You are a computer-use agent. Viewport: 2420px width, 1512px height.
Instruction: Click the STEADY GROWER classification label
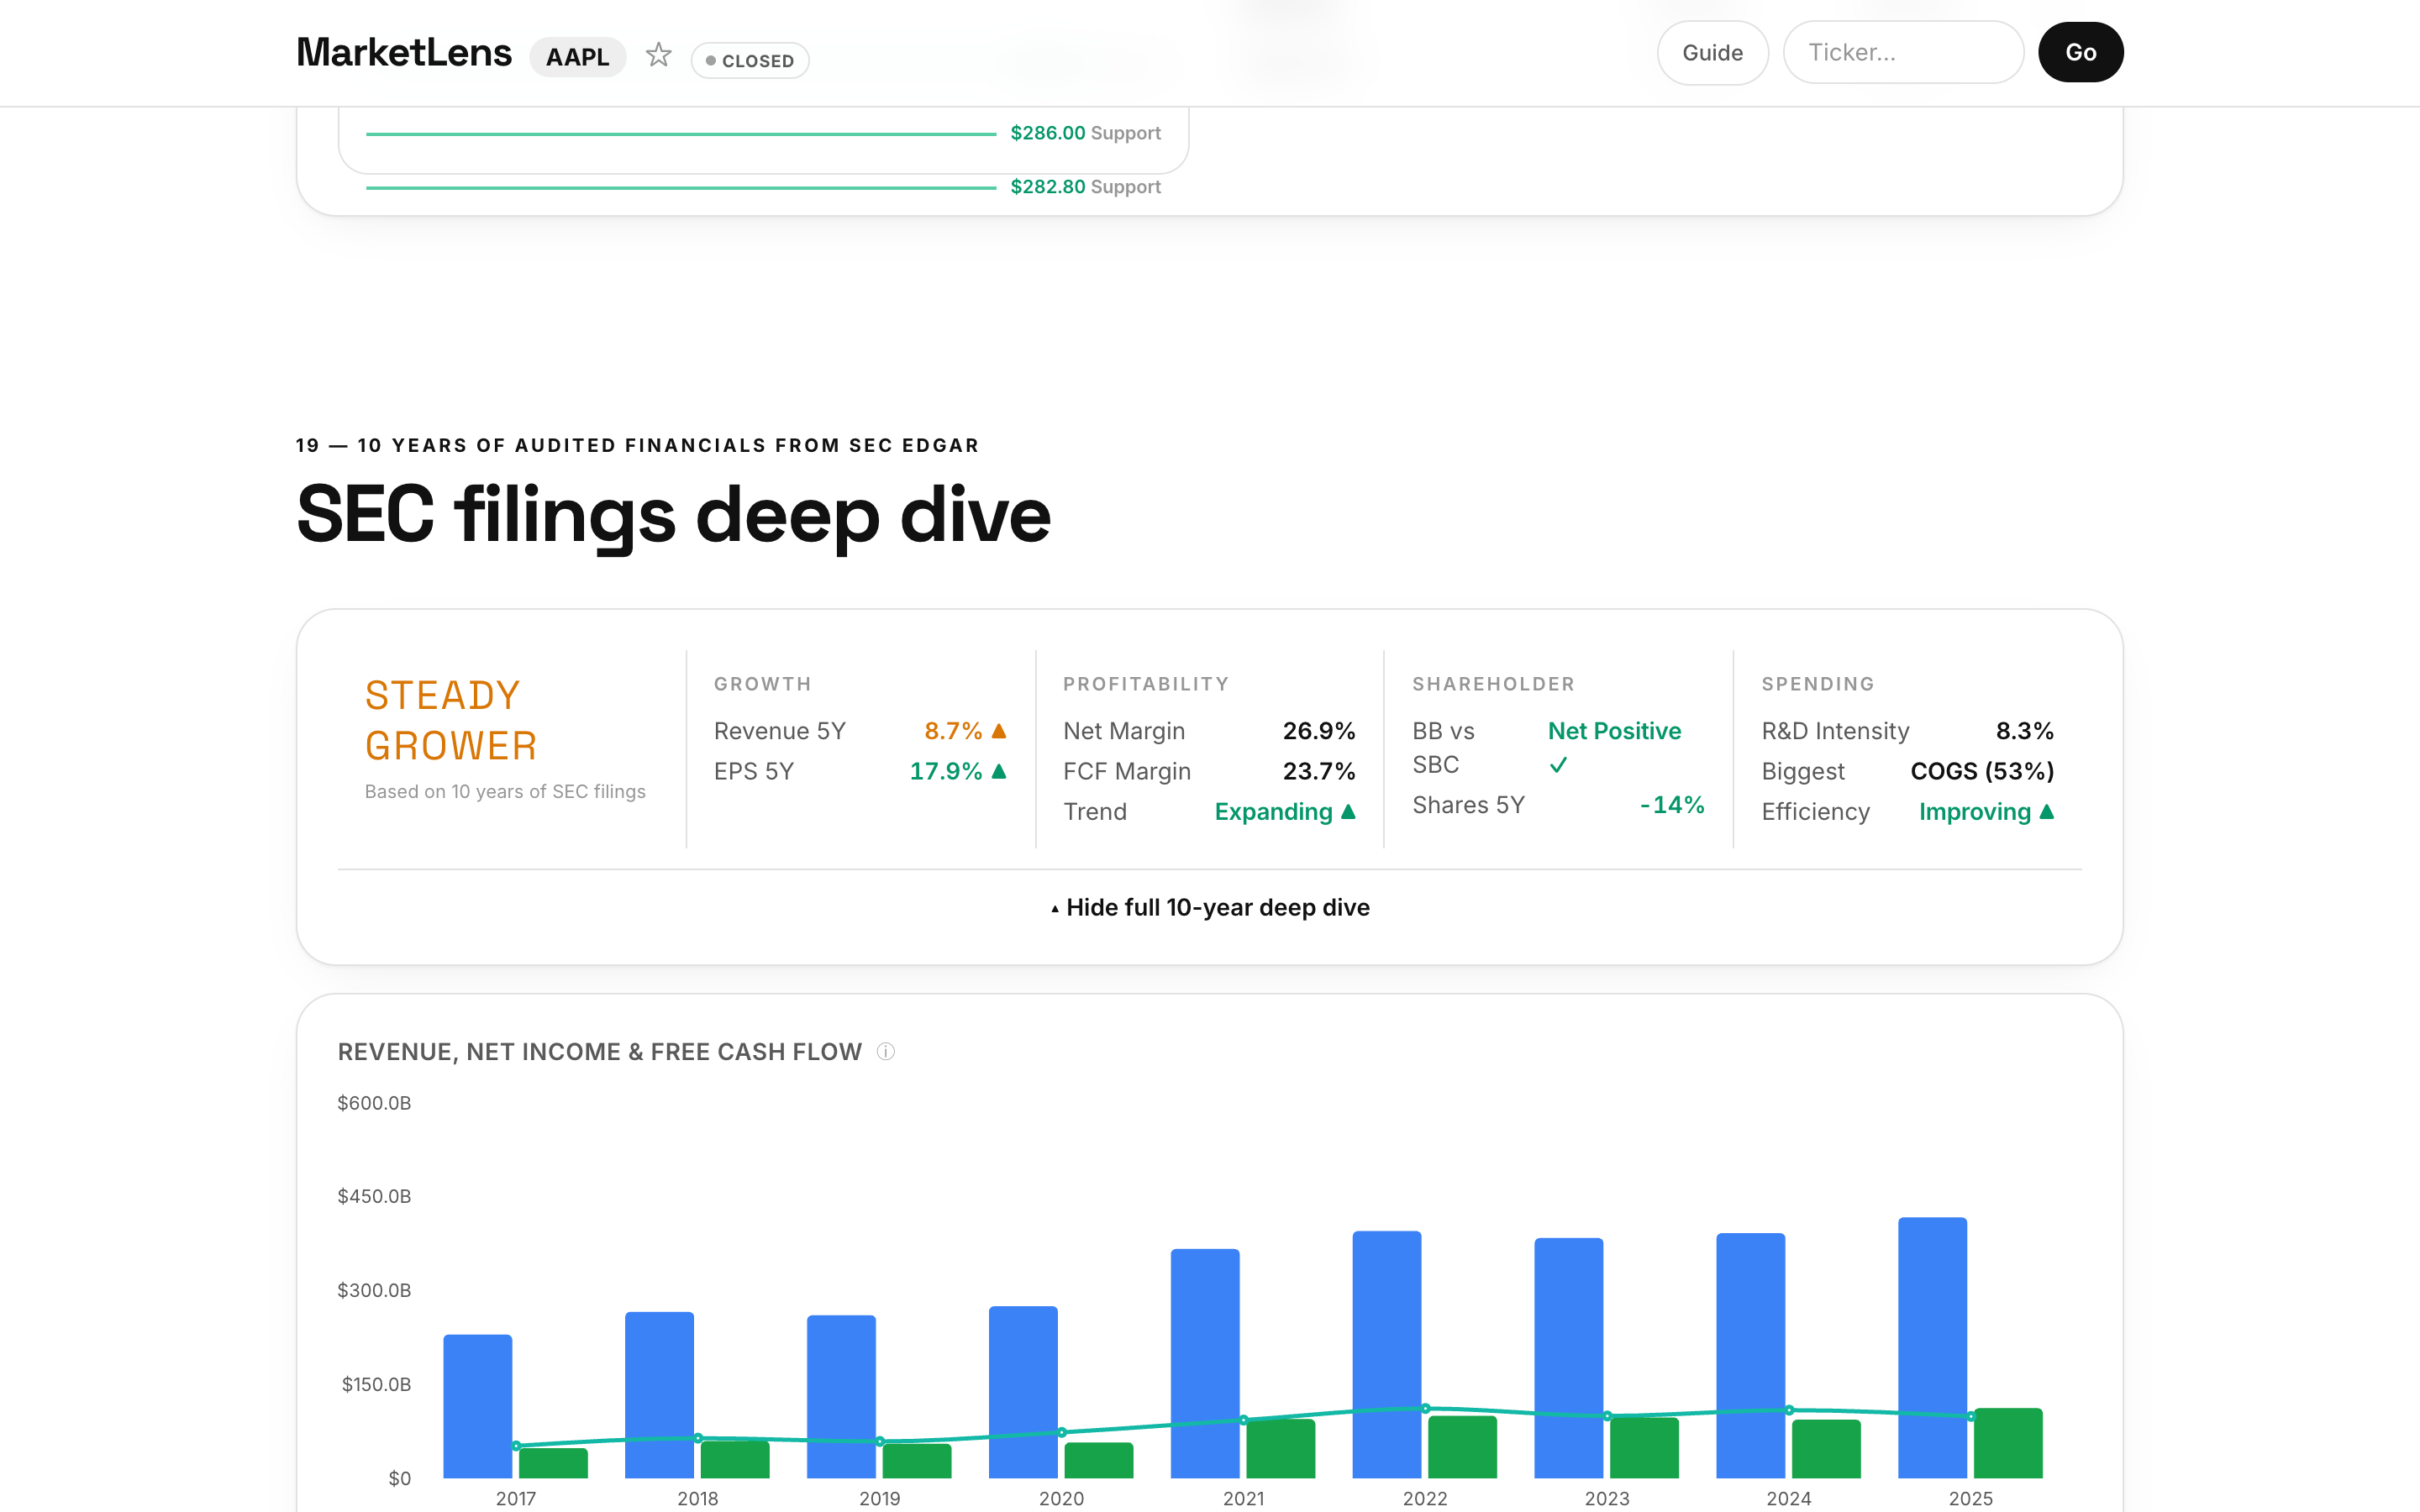(x=451, y=720)
